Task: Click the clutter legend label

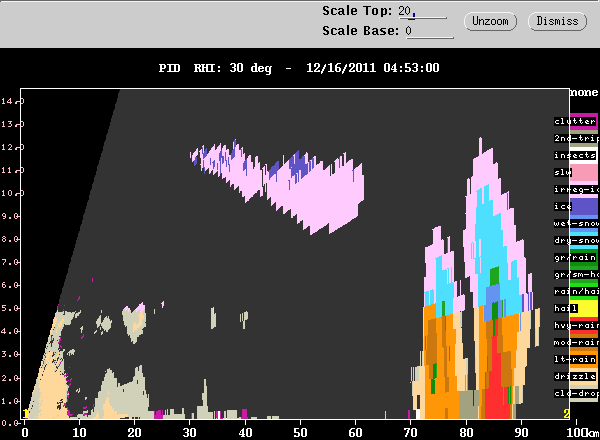Action: click(x=575, y=121)
